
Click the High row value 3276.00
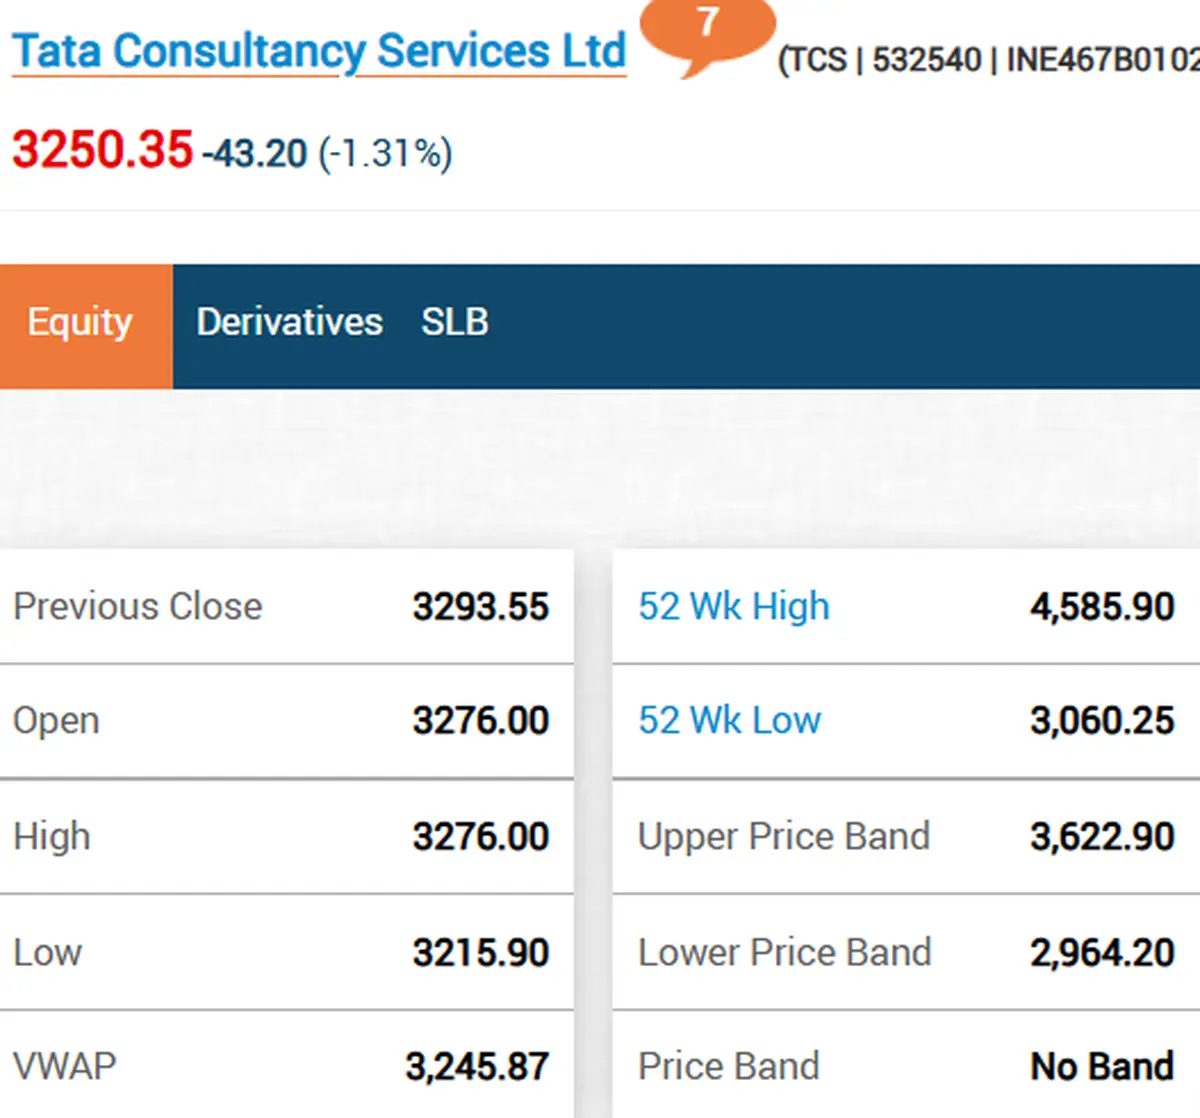(x=481, y=837)
